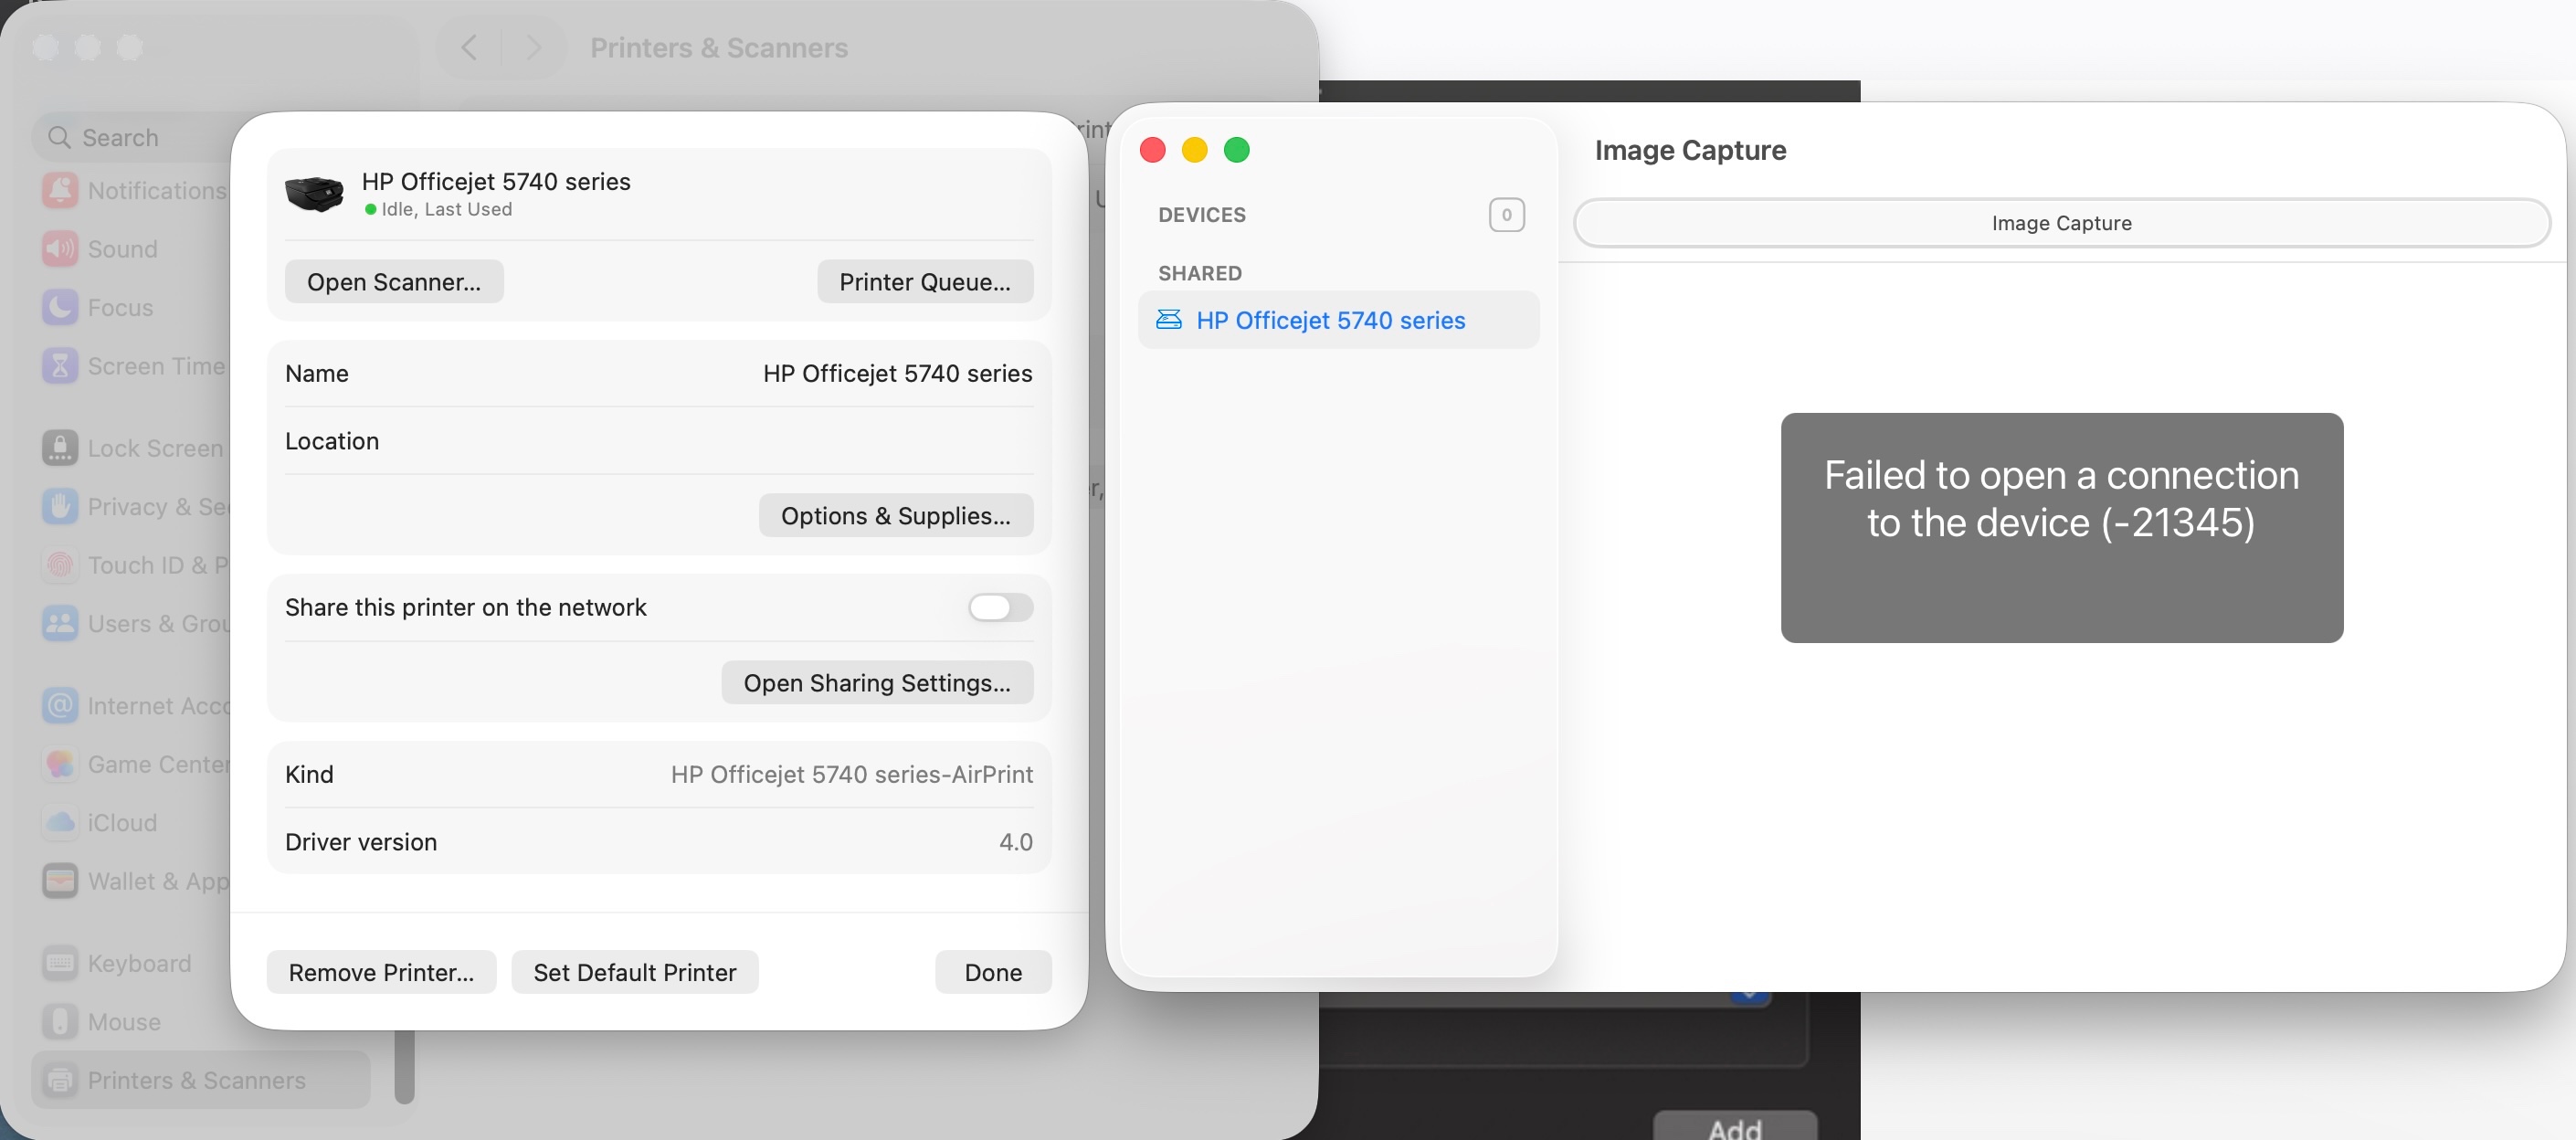Click the Lock Screen sidebar icon

[60, 448]
